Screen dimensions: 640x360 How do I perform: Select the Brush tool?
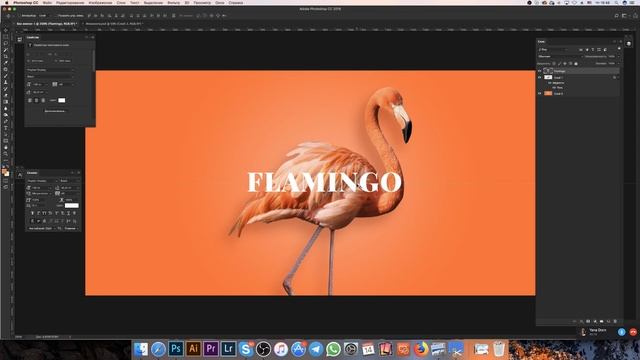coord(6,76)
